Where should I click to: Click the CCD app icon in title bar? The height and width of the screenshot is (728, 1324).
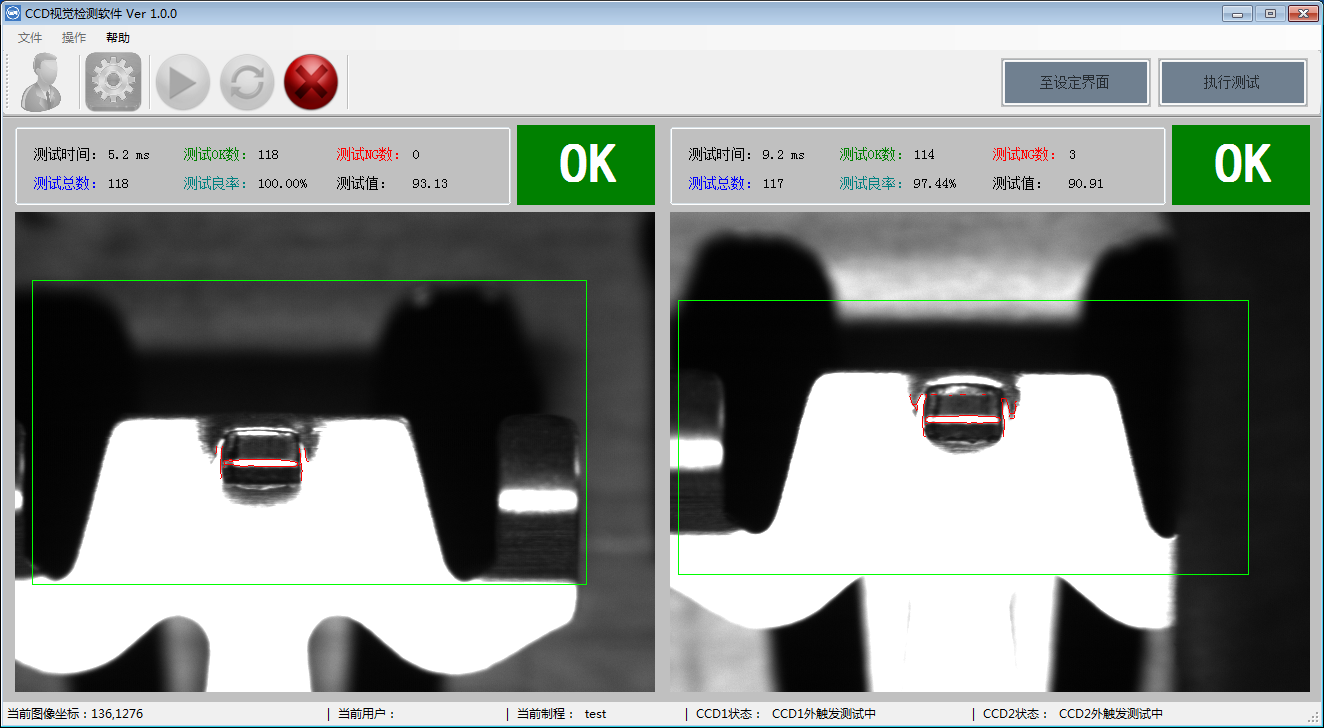coord(13,13)
